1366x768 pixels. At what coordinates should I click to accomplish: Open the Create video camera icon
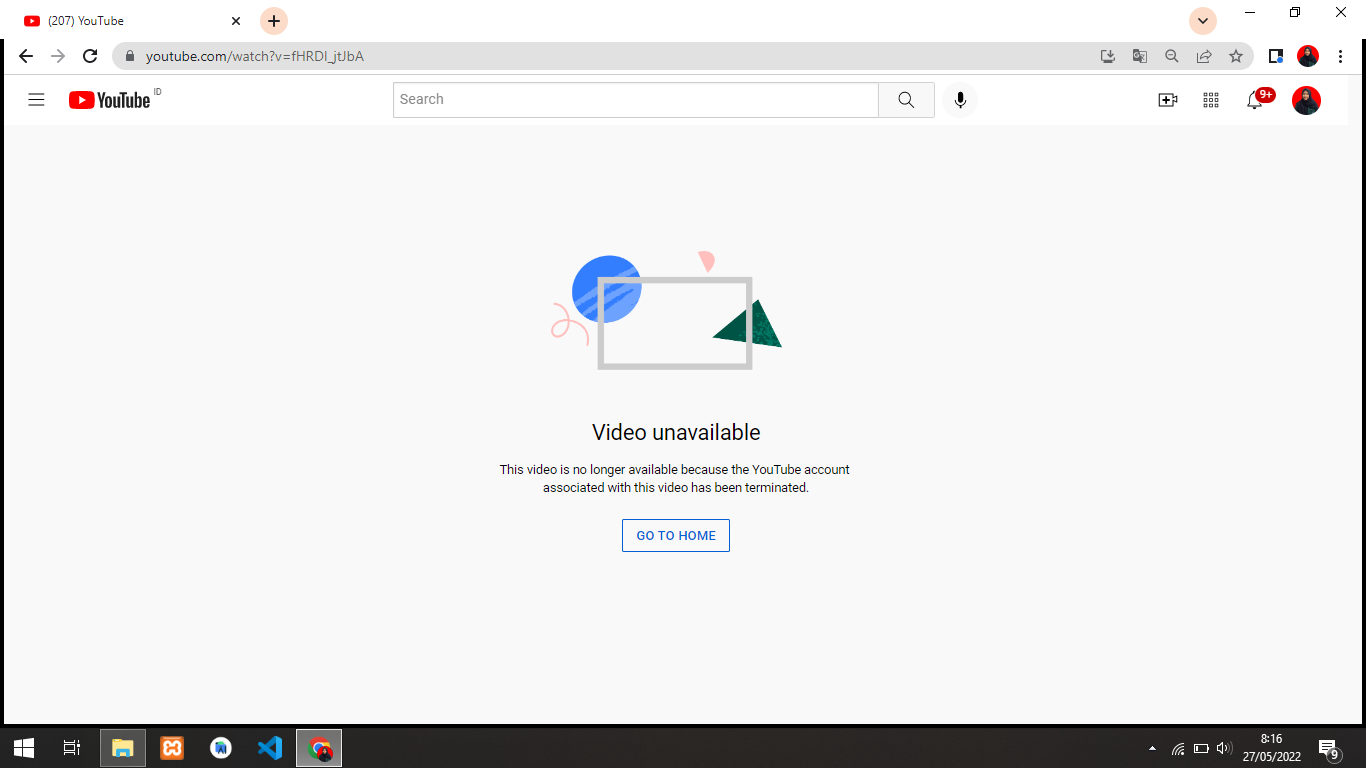tap(1167, 100)
